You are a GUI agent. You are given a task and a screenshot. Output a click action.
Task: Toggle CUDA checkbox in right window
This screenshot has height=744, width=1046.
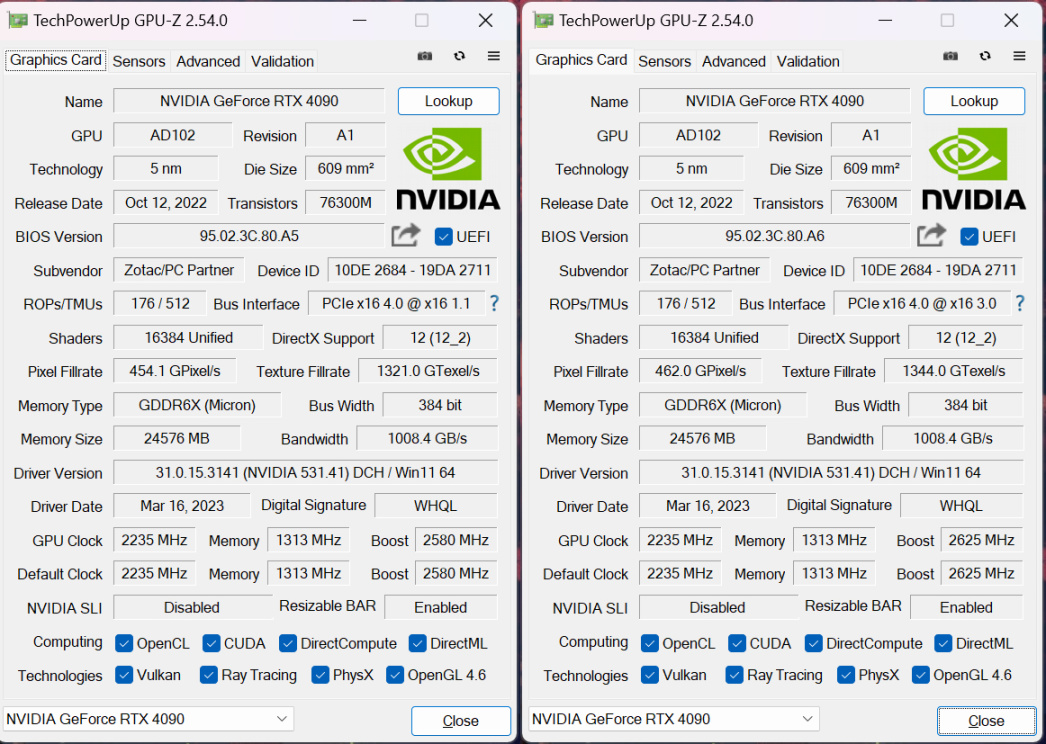click(736, 643)
